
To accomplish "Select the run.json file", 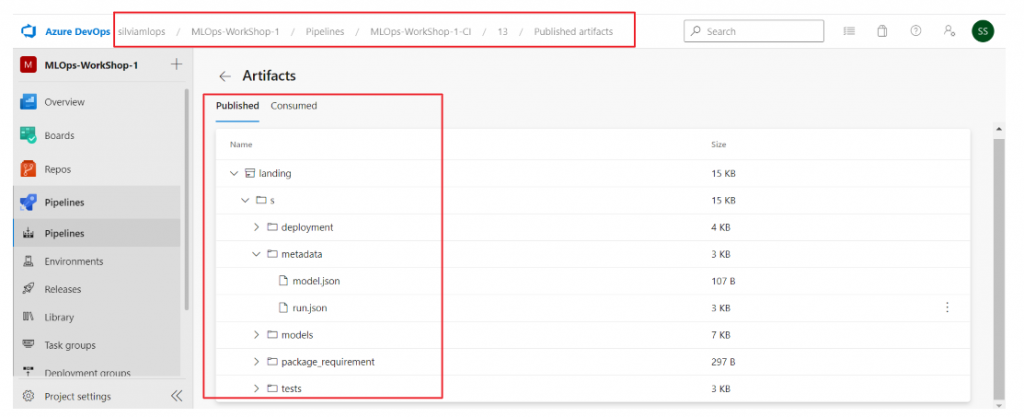I will (x=310, y=308).
